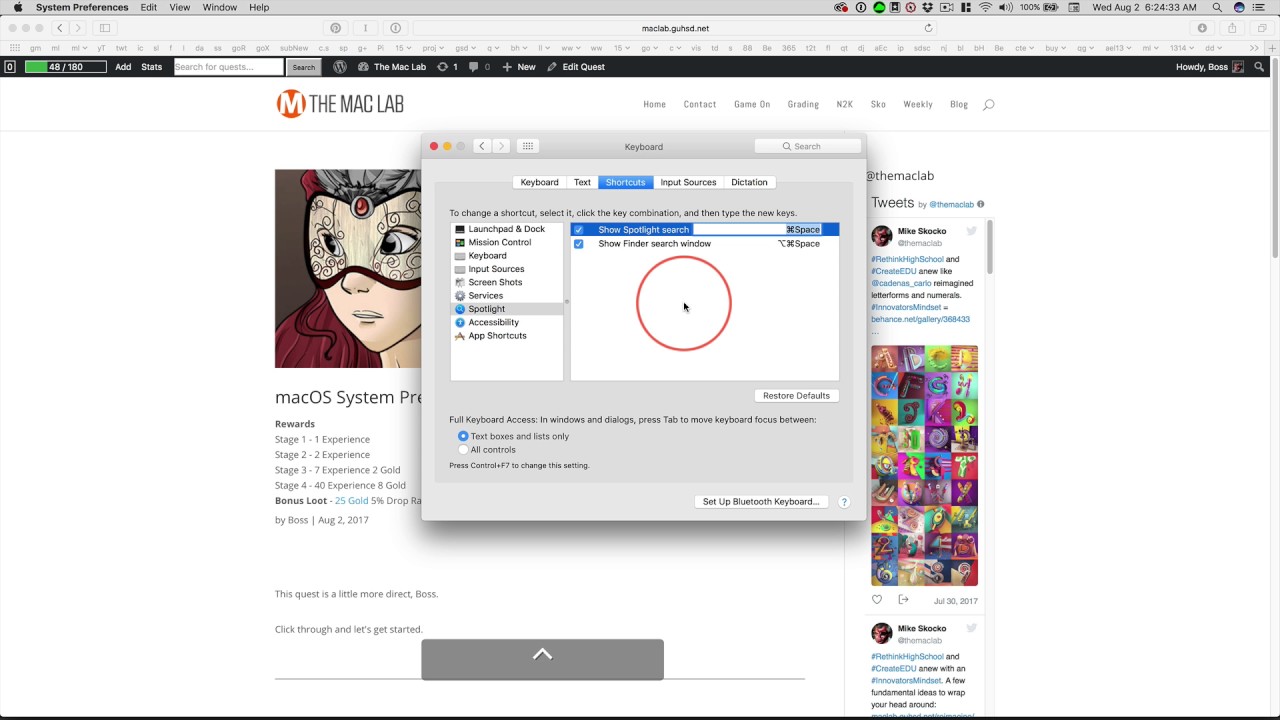This screenshot has height=720, width=1280.
Task: Select App Shortcuts in shortcuts list
Action: pyautogui.click(x=507, y=336)
